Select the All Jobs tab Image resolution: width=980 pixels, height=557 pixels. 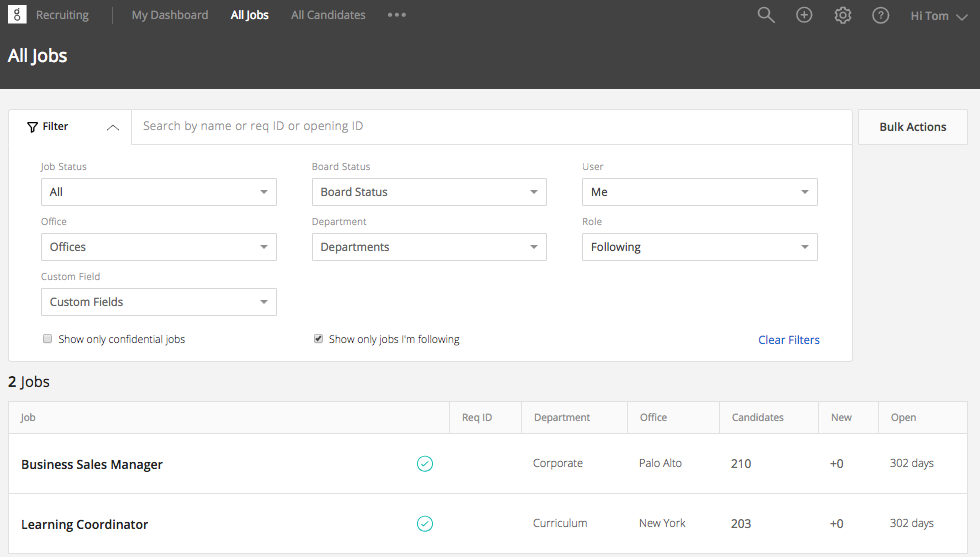pyautogui.click(x=249, y=15)
